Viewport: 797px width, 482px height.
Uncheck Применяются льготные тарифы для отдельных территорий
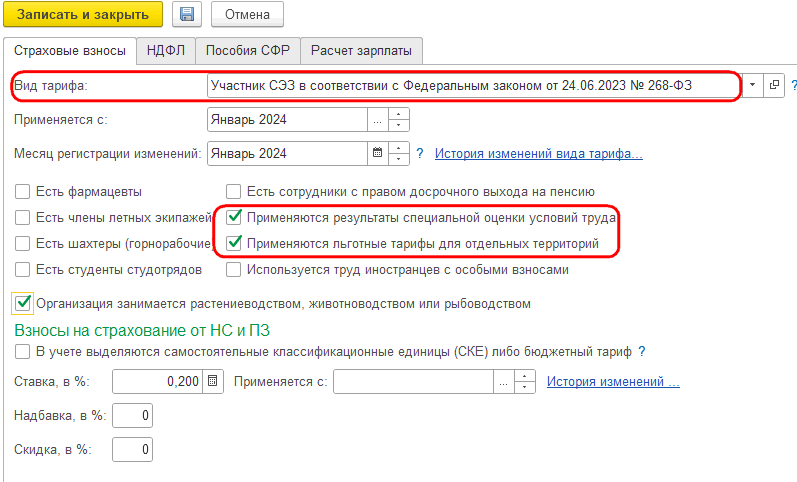pyautogui.click(x=233, y=244)
